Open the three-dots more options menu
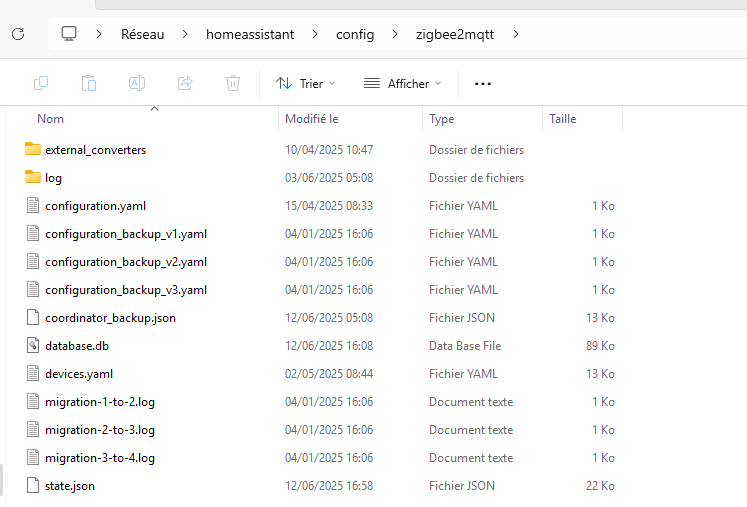 483,84
